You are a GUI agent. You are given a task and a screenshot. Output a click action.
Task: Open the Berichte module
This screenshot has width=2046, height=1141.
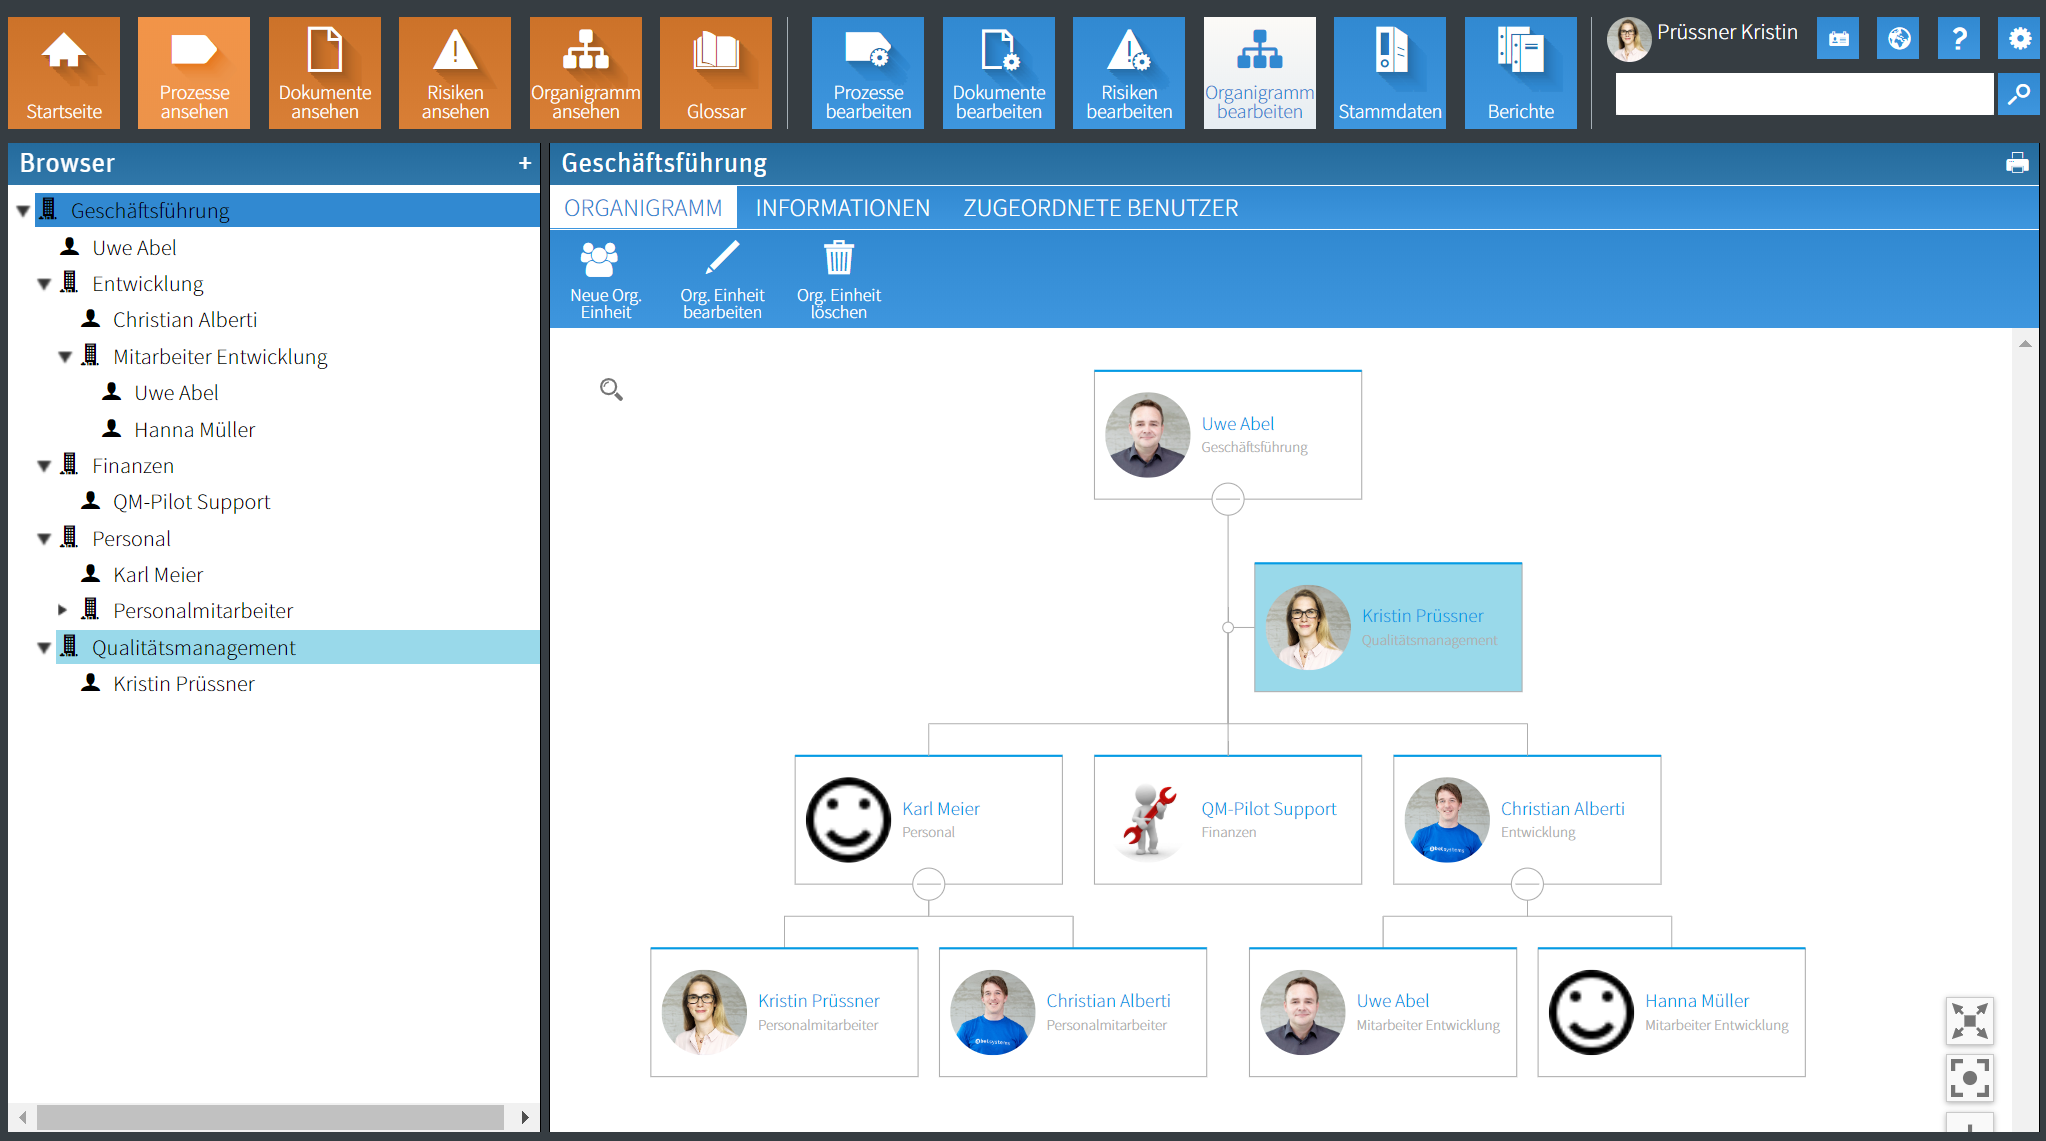(1520, 70)
